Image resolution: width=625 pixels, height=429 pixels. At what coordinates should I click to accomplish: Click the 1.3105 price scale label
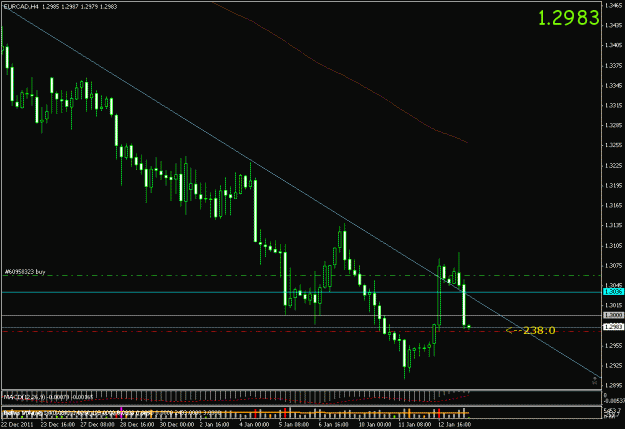(x=613, y=245)
